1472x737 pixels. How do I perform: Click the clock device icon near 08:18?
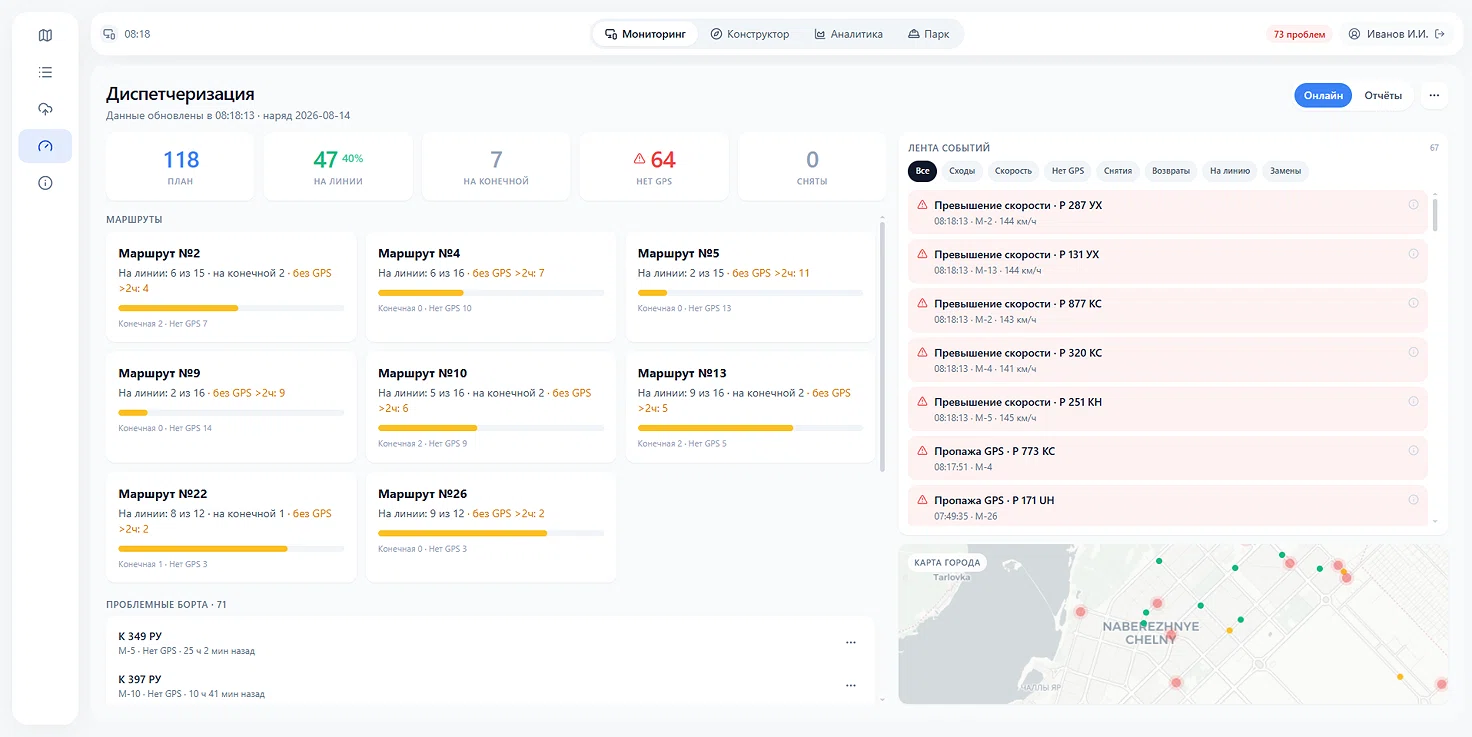tap(110, 34)
